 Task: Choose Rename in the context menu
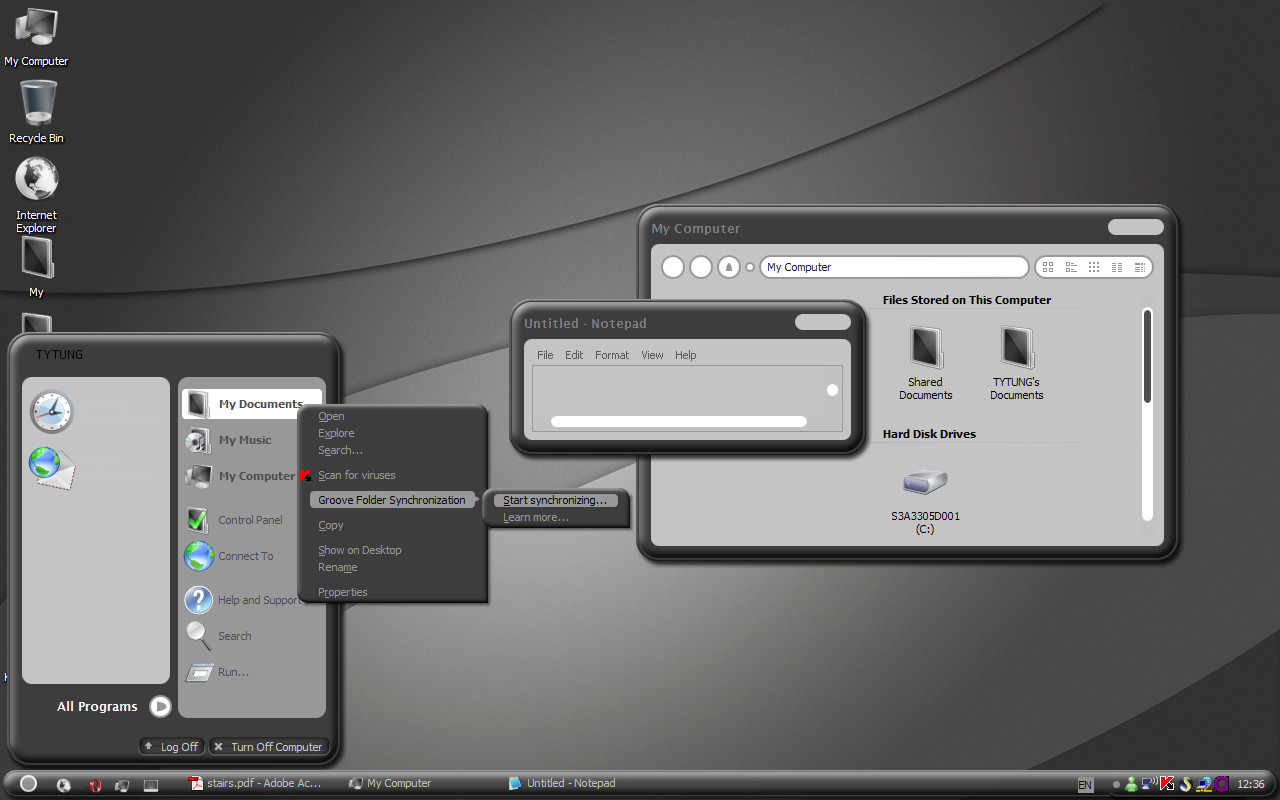(x=338, y=567)
